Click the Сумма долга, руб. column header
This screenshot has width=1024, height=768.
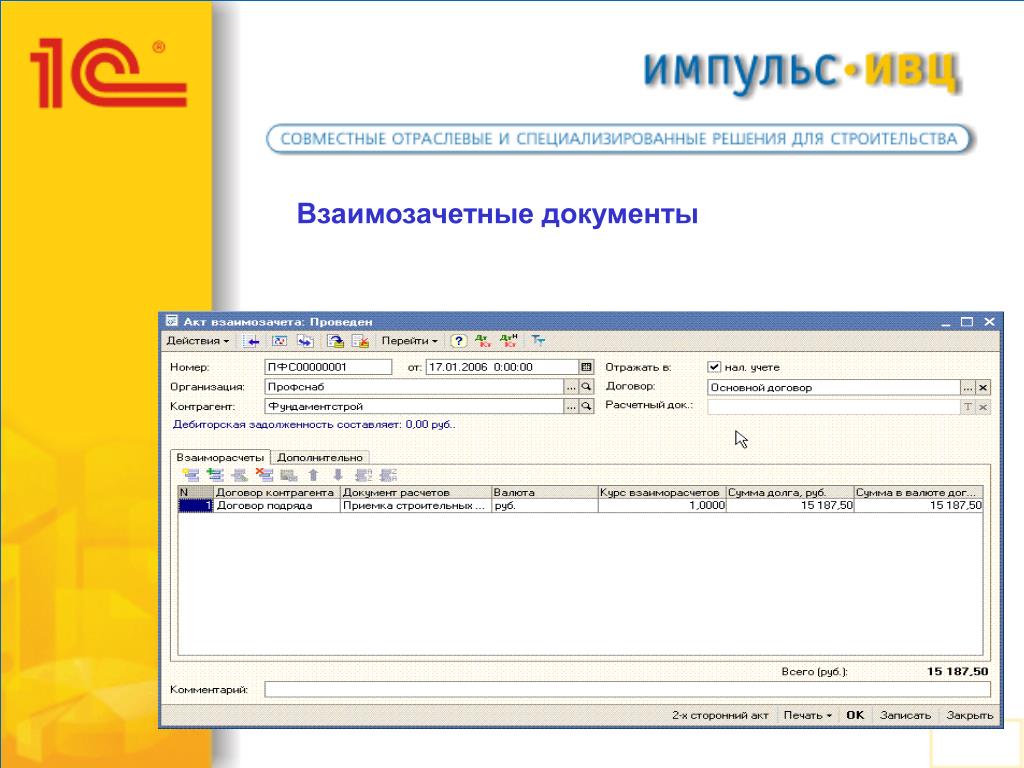[x=790, y=492]
